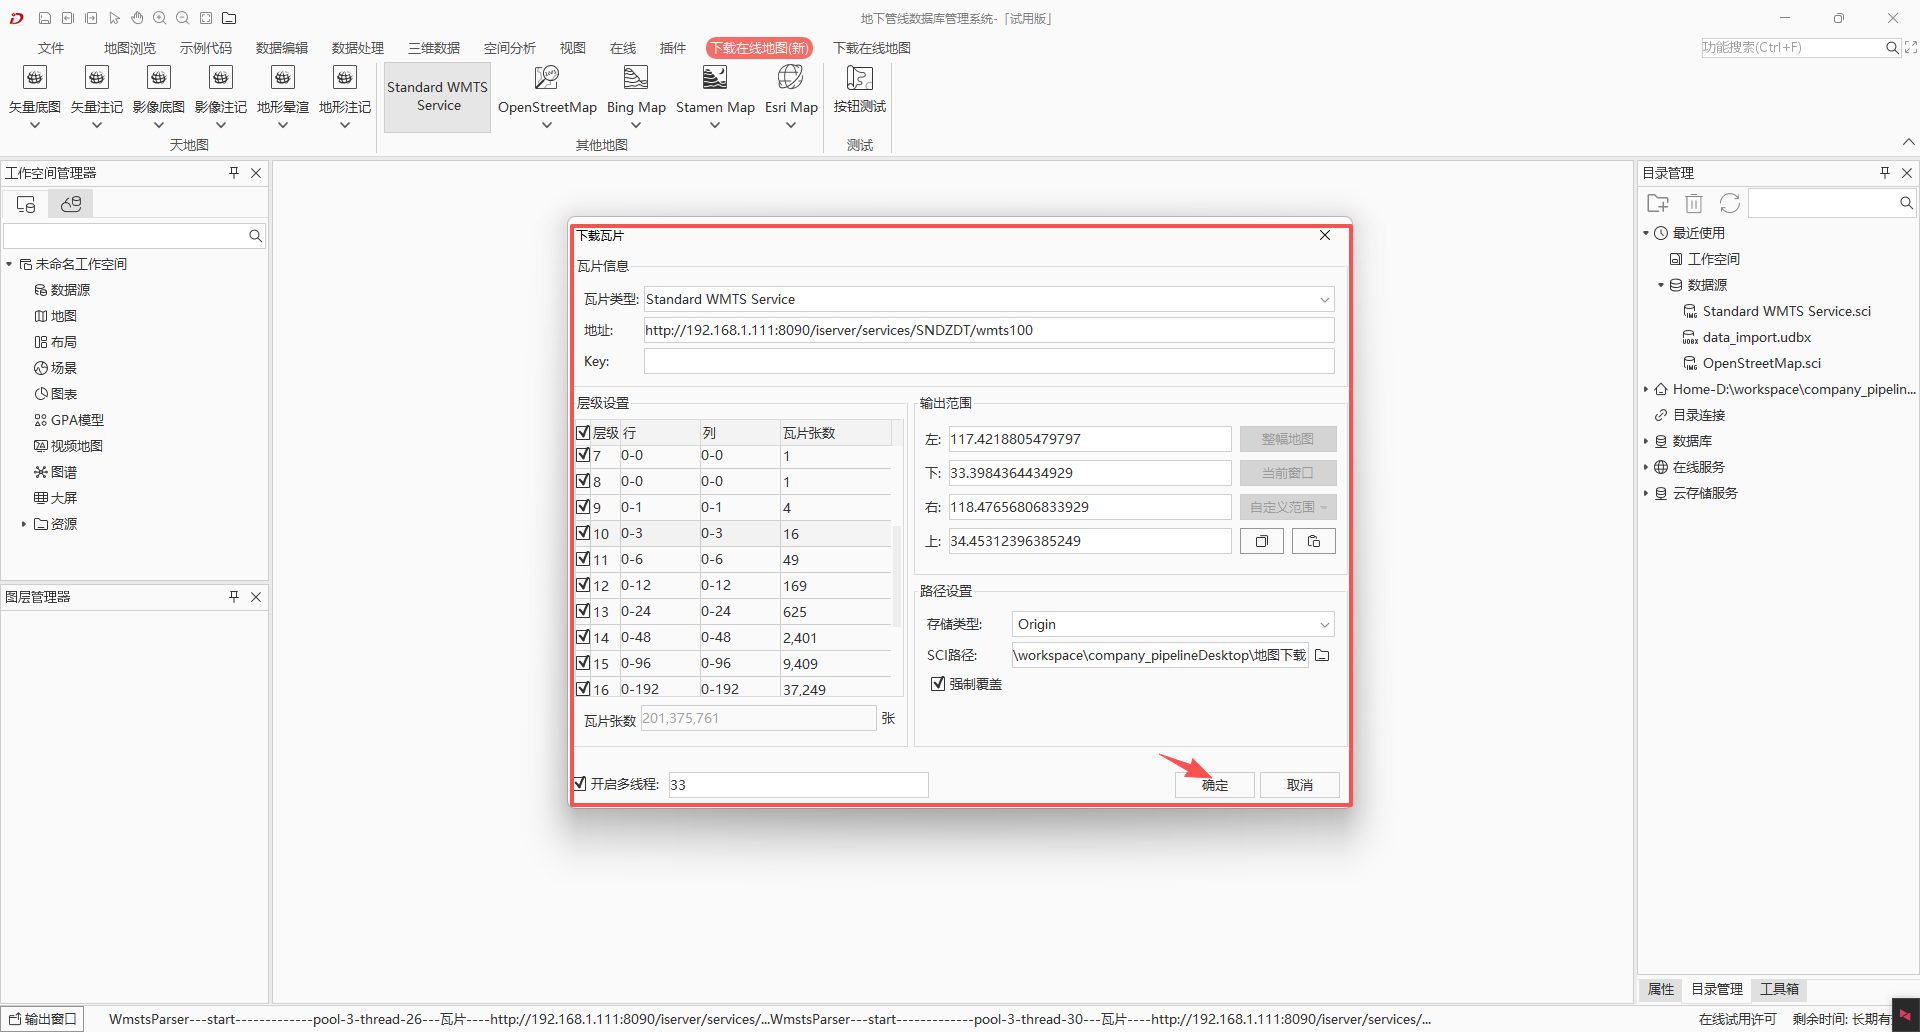
Task: Open the 瓦片类型 dropdown
Action: click(x=1324, y=299)
